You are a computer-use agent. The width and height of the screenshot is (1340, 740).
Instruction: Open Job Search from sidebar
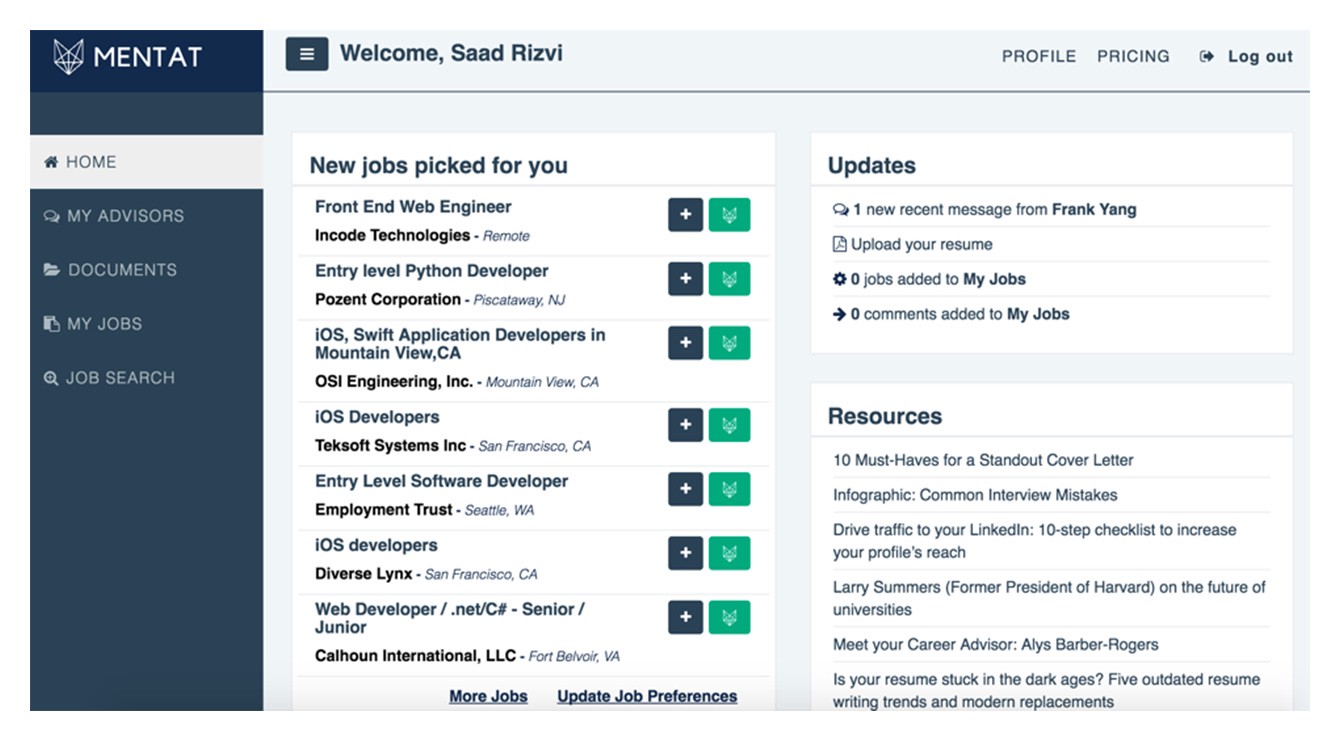[120, 378]
